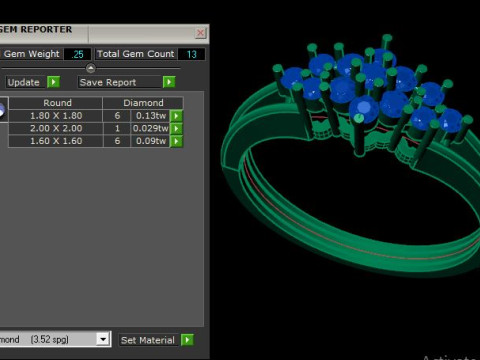Screen dimensions: 480x360
Task: Close the Gem Reporter panel
Action: coord(200,33)
